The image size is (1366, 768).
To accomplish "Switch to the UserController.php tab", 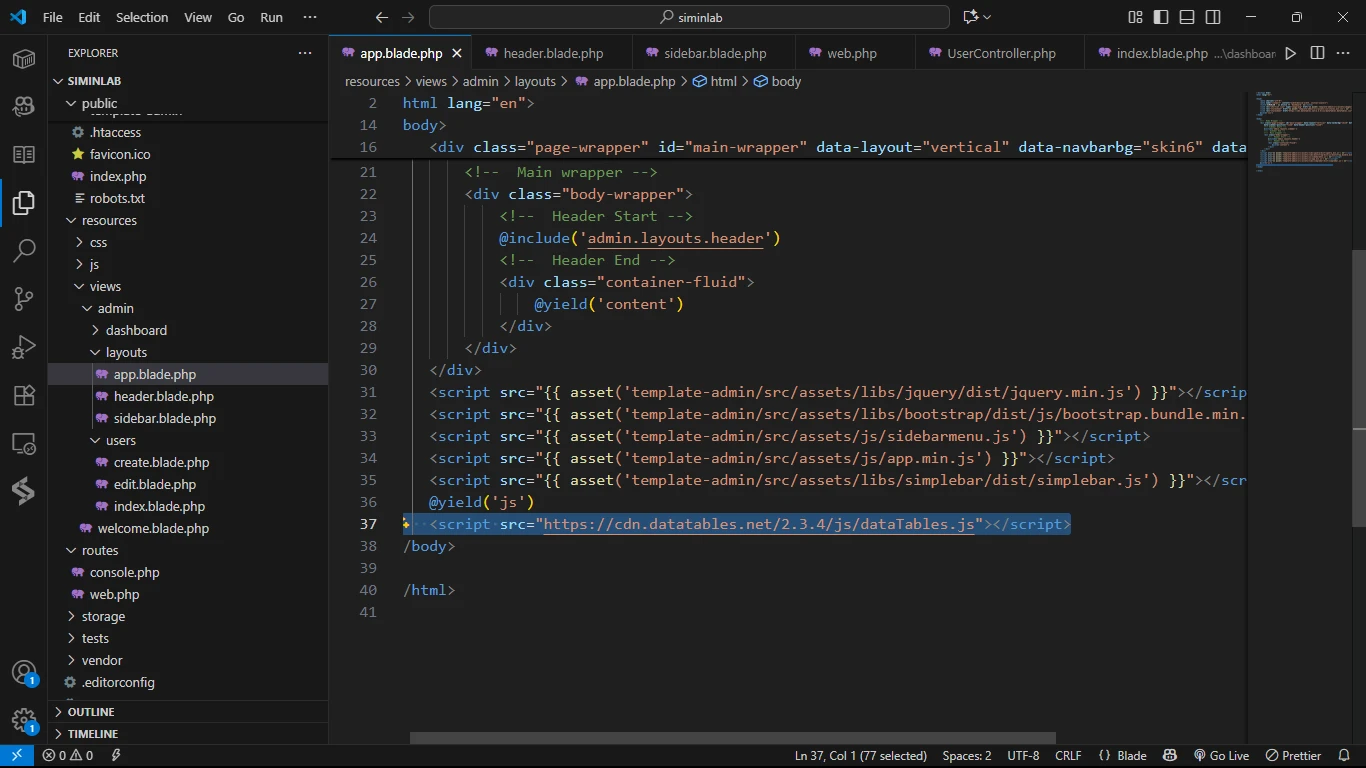I will pyautogui.click(x=1001, y=53).
